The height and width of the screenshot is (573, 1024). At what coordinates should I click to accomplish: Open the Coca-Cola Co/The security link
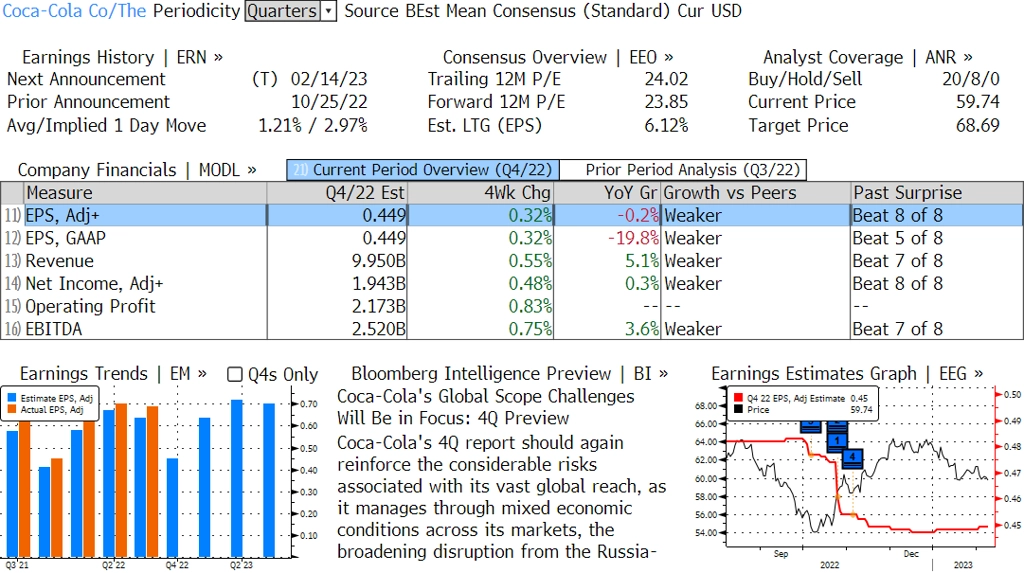(x=74, y=11)
